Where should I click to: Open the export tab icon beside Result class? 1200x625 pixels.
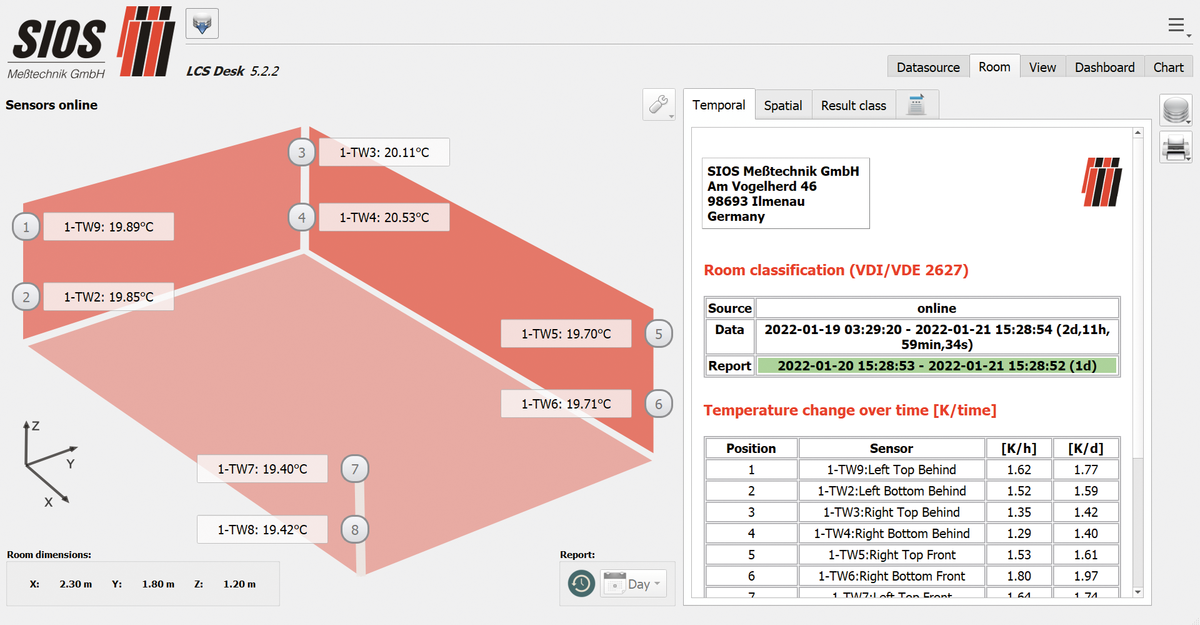[916, 105]
